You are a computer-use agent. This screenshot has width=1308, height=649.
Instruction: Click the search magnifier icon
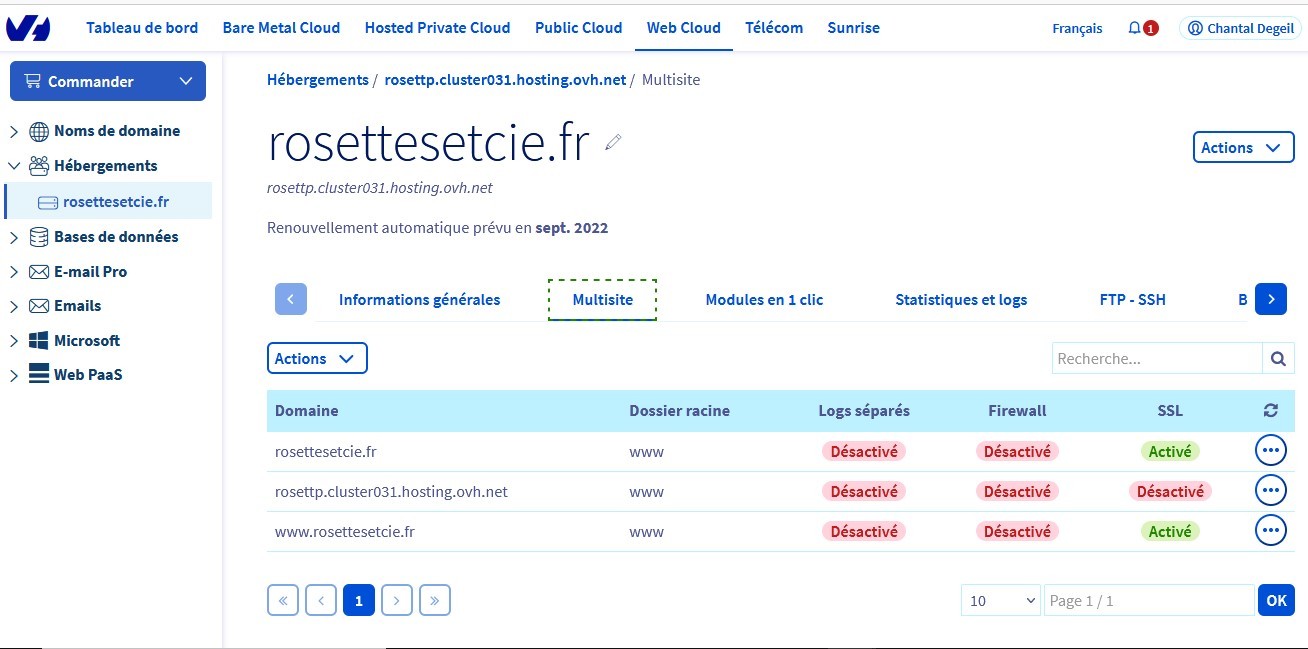click(1278, 358)
